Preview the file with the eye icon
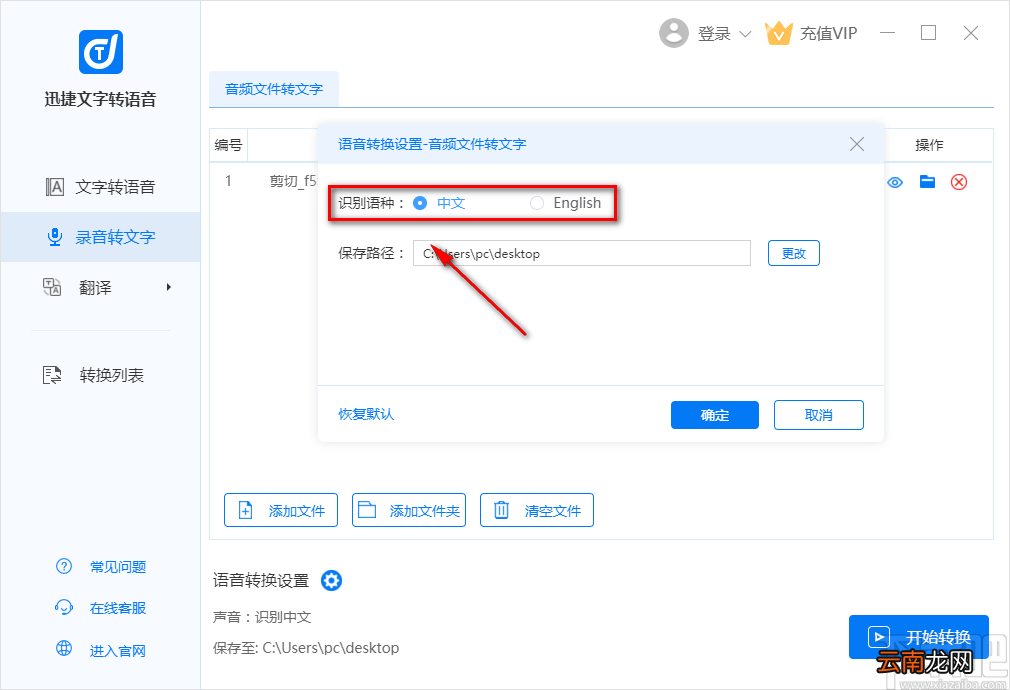This screenshot has height=690, width=1010. click(x=895, y=182)
